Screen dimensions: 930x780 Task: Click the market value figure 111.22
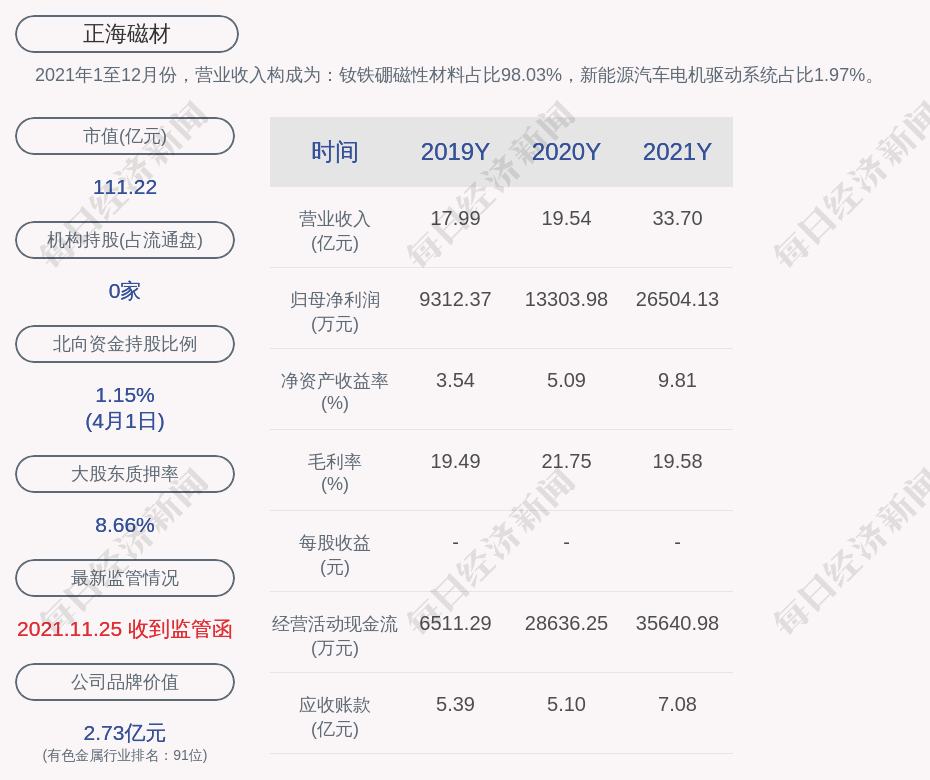click(x=125, y=187)
